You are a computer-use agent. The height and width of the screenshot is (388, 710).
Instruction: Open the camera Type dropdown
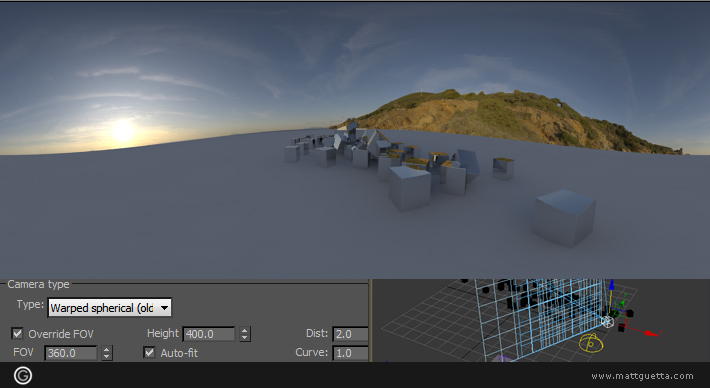110,308
